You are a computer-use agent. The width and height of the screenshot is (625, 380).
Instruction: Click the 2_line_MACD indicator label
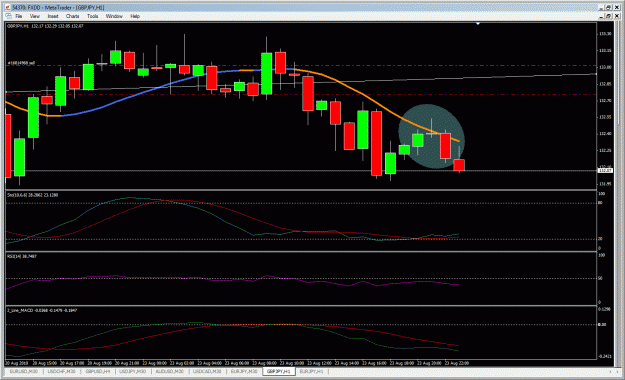[x=42, y=310]
